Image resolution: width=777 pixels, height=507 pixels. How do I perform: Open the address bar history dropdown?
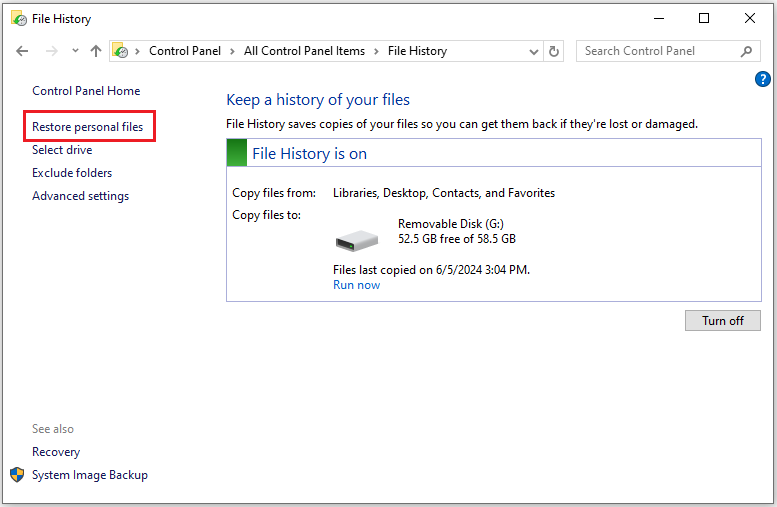pos(534,52)
